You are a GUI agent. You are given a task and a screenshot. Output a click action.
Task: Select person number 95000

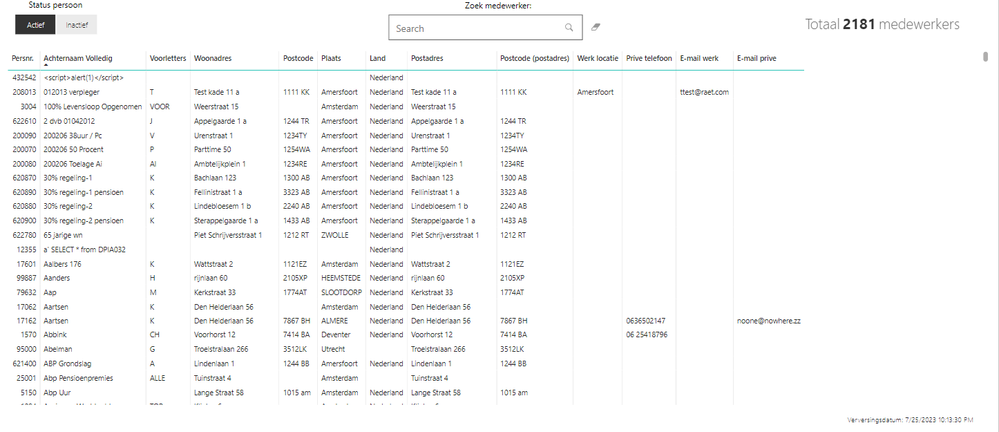[x=27, y=349]
